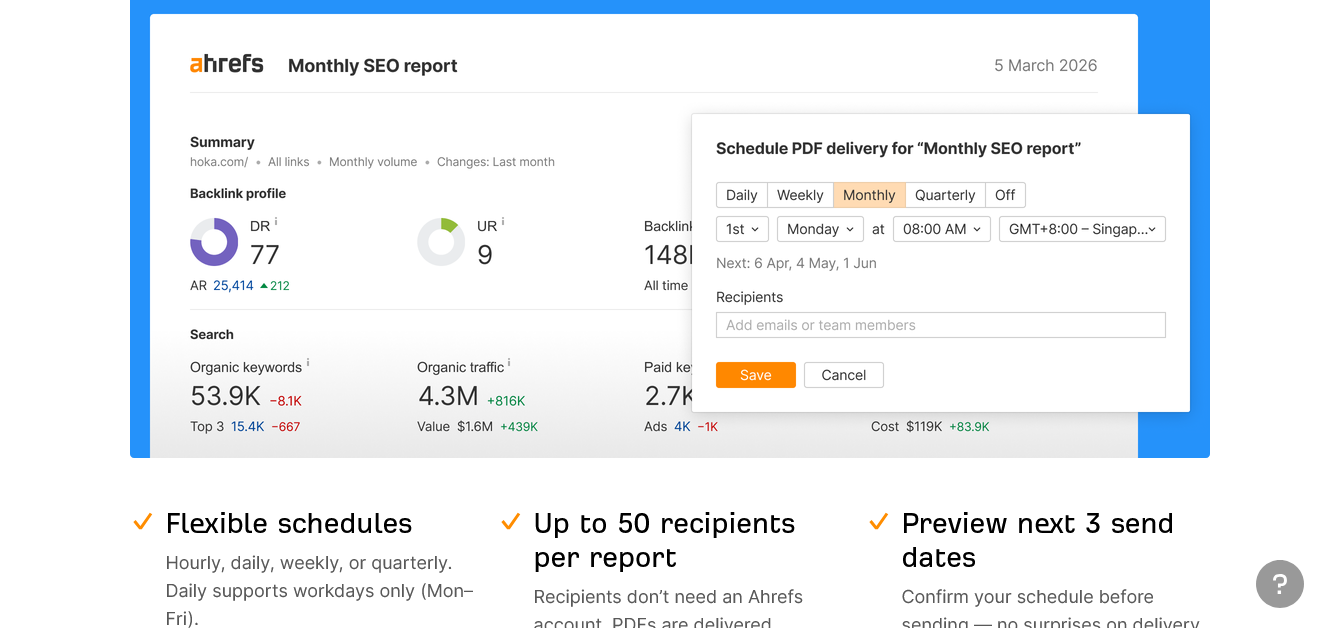Open the help question mark button

point(1280,584)
